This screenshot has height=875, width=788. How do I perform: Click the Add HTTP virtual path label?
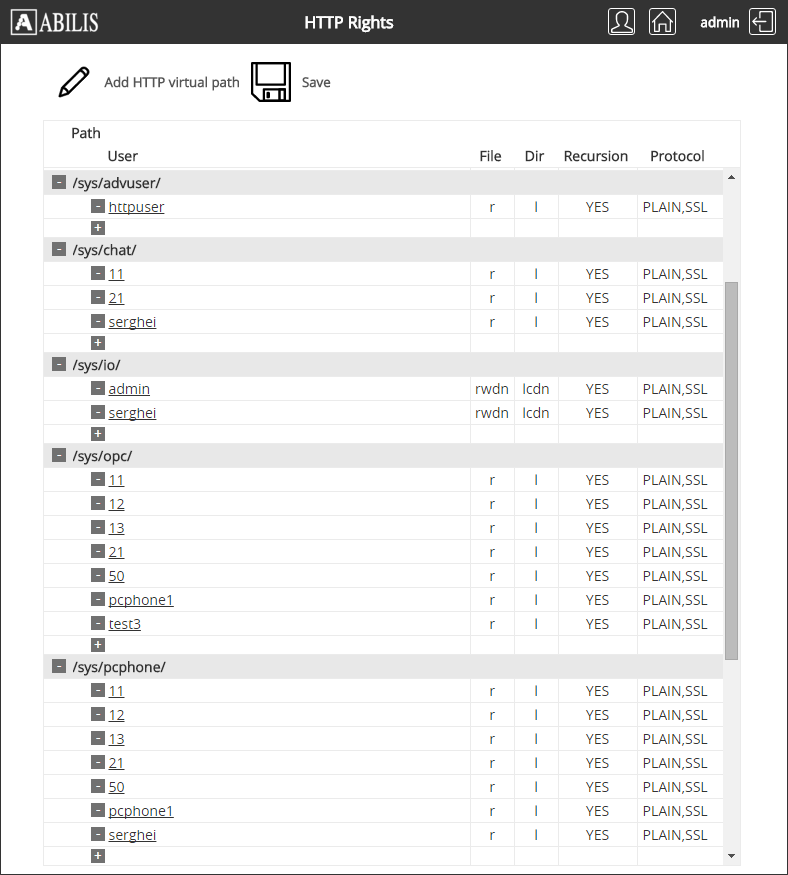172,82
